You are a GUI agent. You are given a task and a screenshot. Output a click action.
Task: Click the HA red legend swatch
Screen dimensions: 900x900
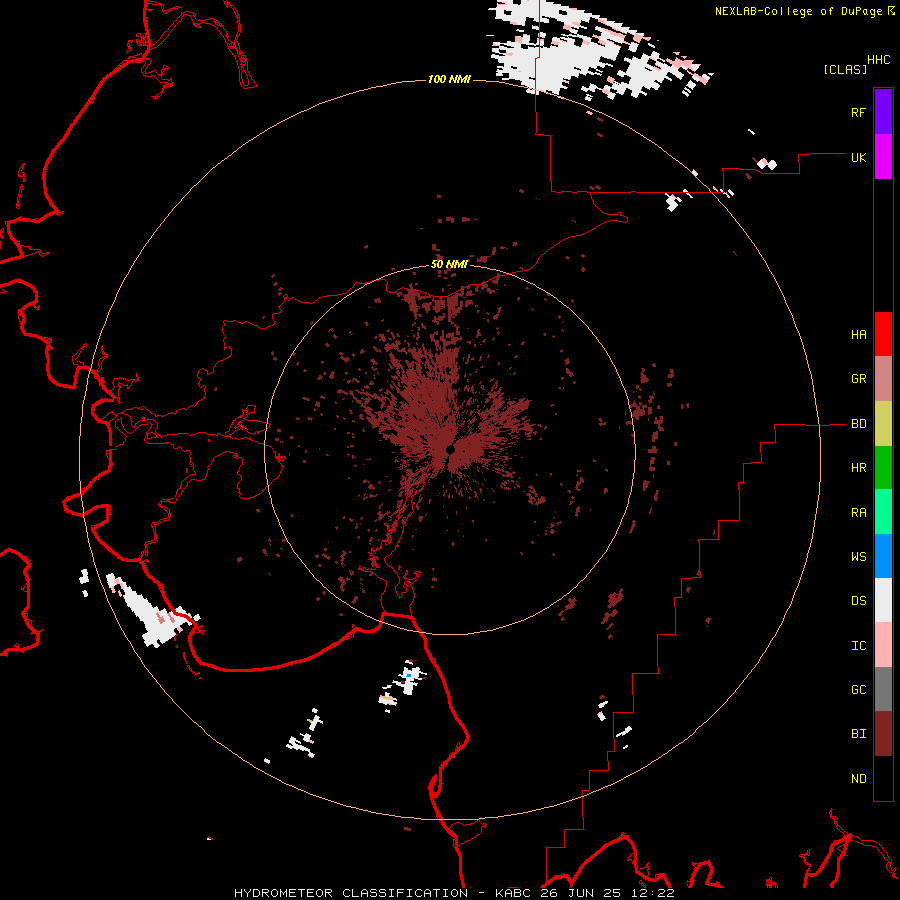pos(883,334)
